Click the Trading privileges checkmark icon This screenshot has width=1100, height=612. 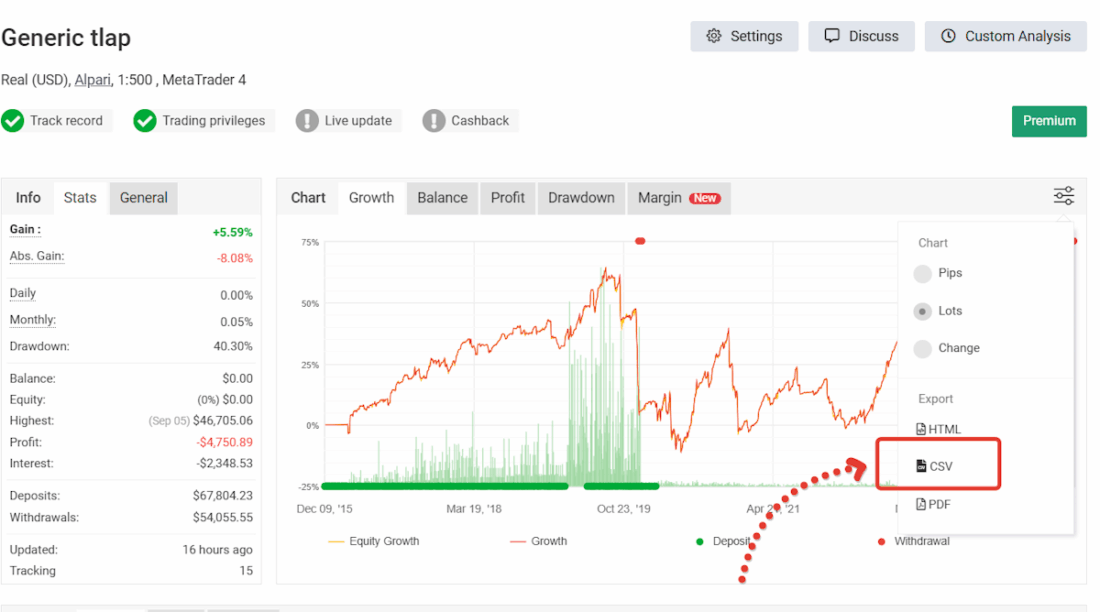point(145,121)
